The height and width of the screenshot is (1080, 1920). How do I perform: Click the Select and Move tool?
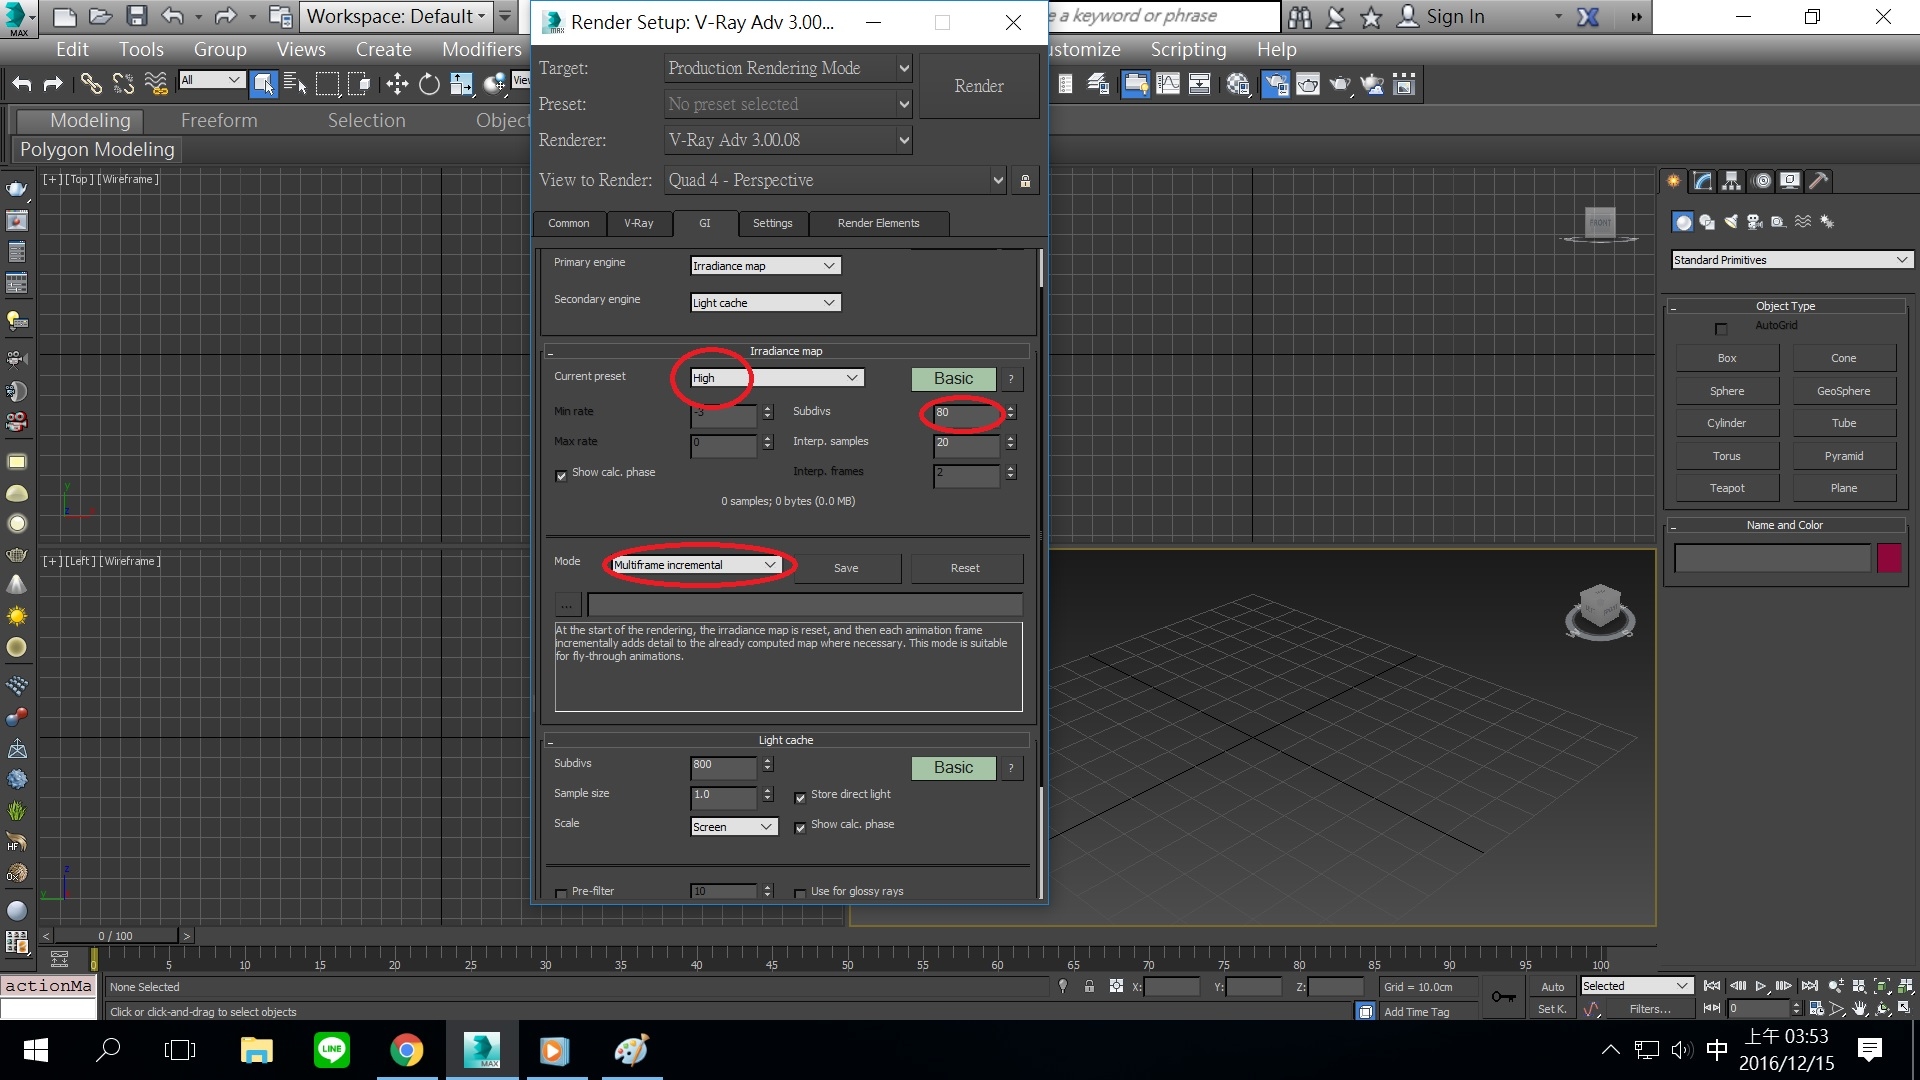point(397,84)
